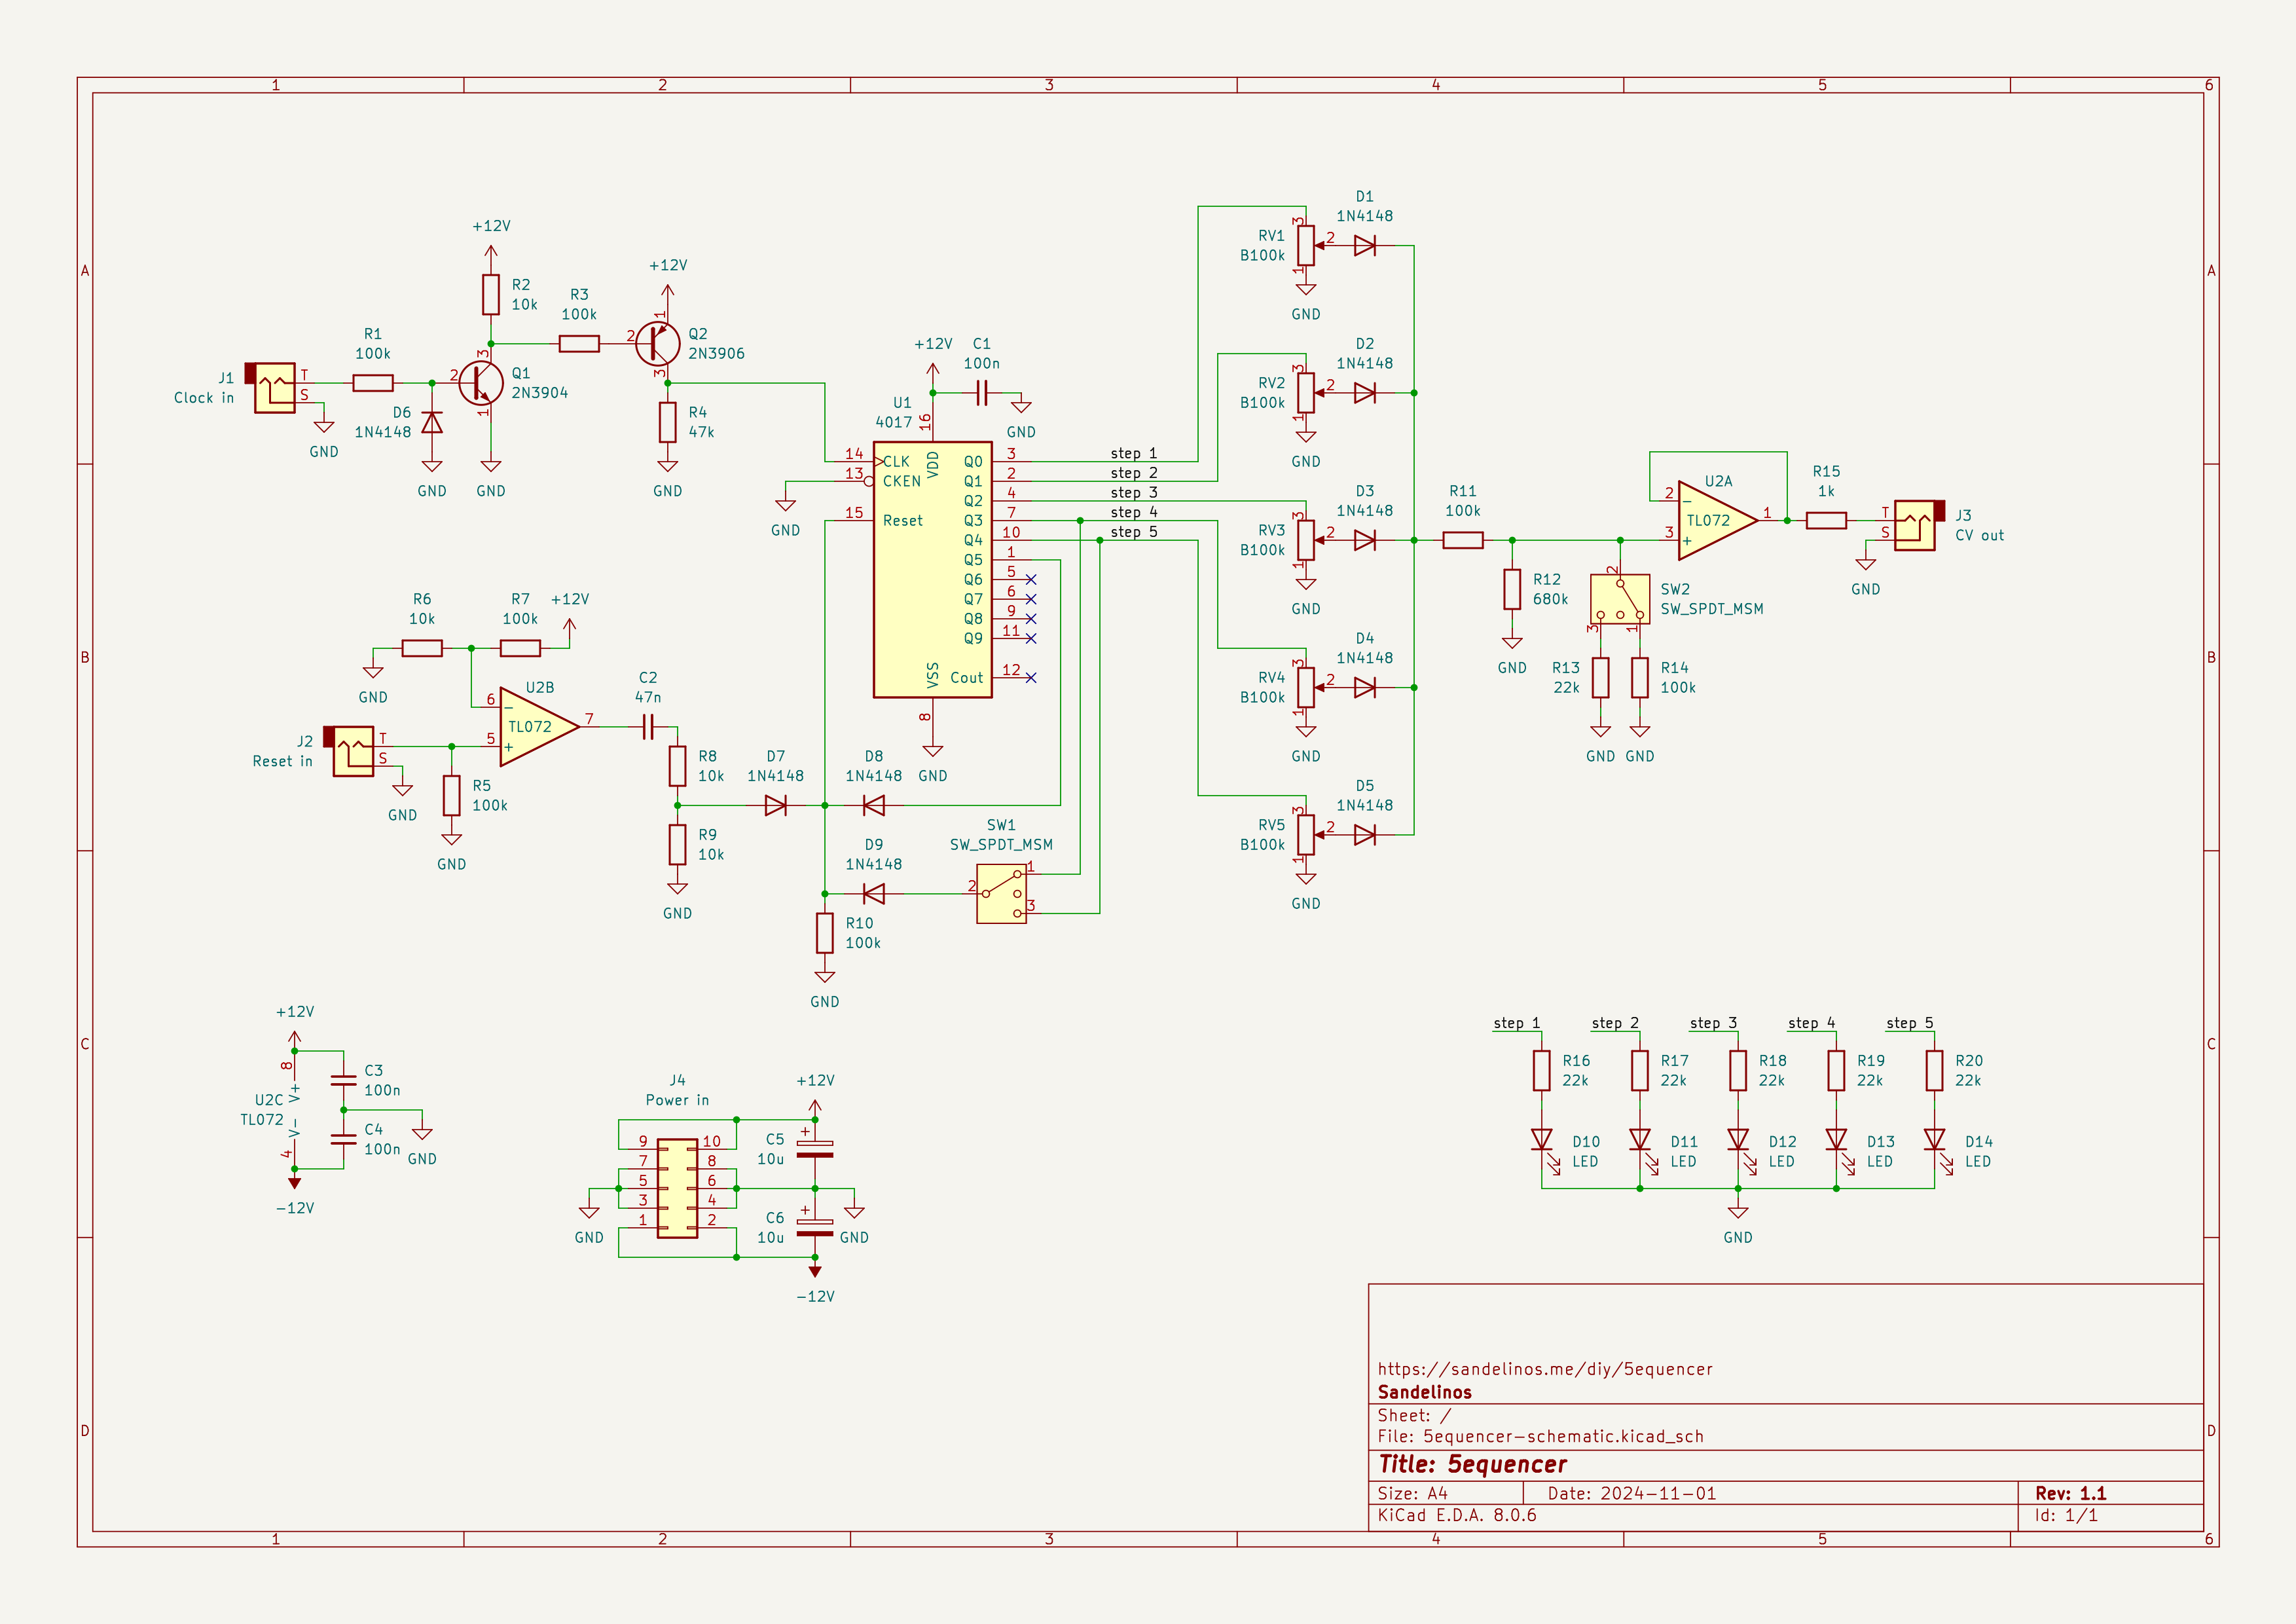2296x1624 pixels.
Task: Click the 'CV out' label text
Action: pyautogui.click(x=1979, y=535)
